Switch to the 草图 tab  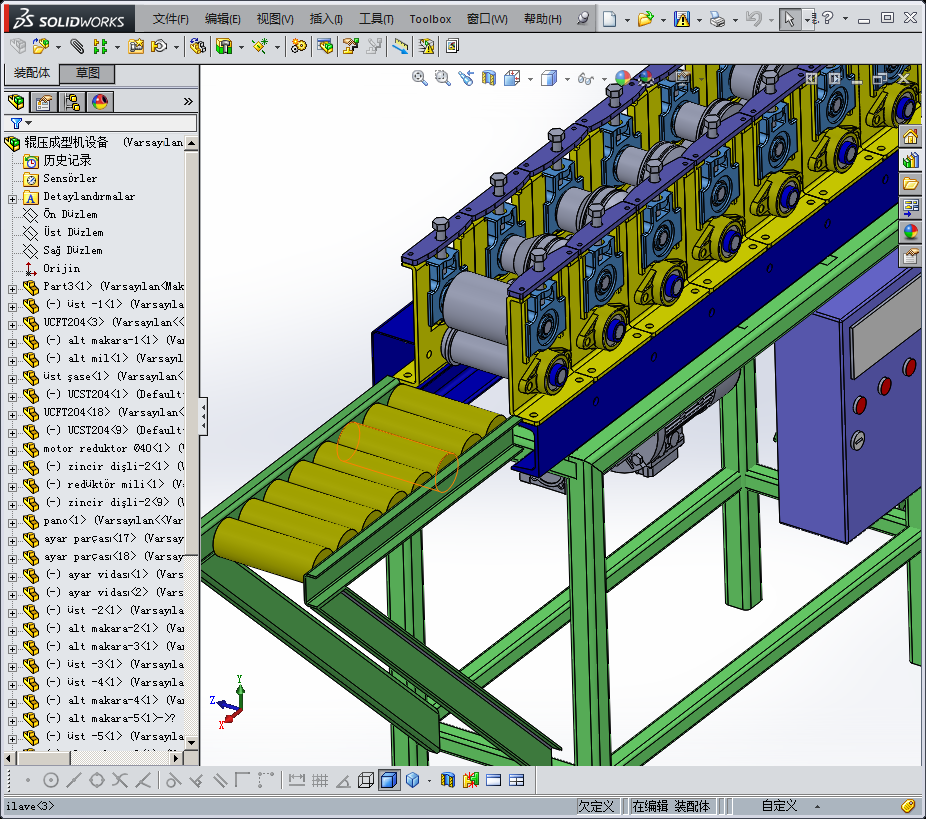click(88, 74)
